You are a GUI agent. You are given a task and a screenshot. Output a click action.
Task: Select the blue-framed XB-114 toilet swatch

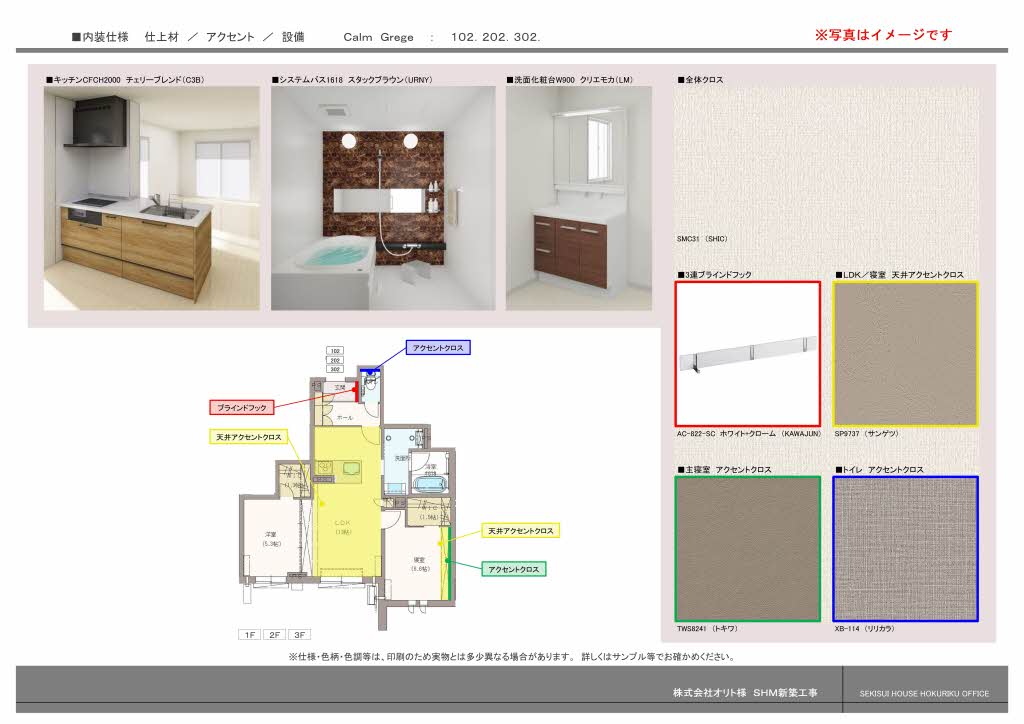[905, 548]
